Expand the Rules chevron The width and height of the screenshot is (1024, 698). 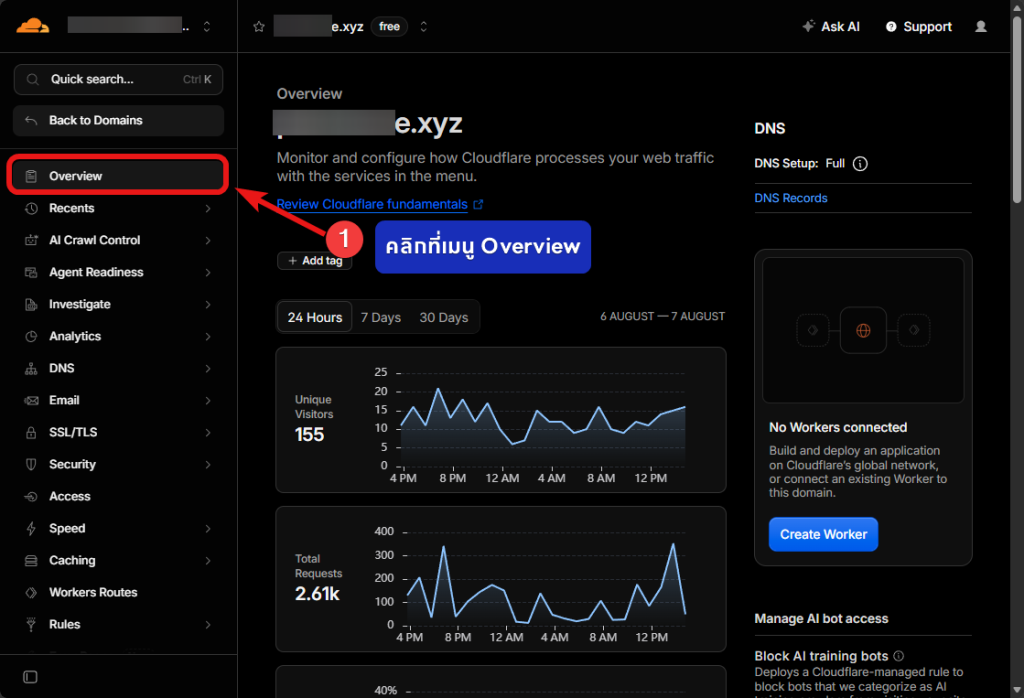[208, 624]
